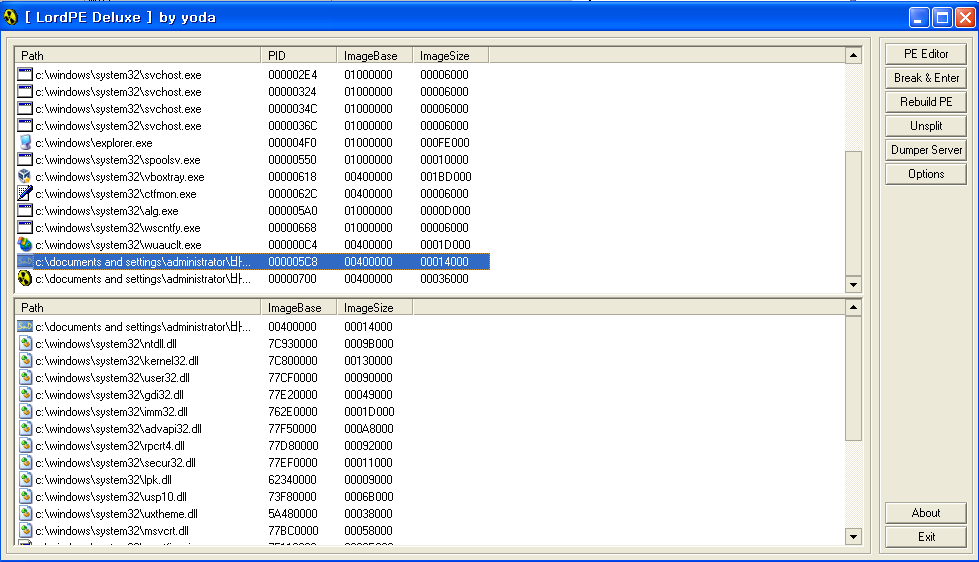Viewport: 979px width, 562px height.
Task: Click module list scrollbar up arrow
Action: (854, 308)
